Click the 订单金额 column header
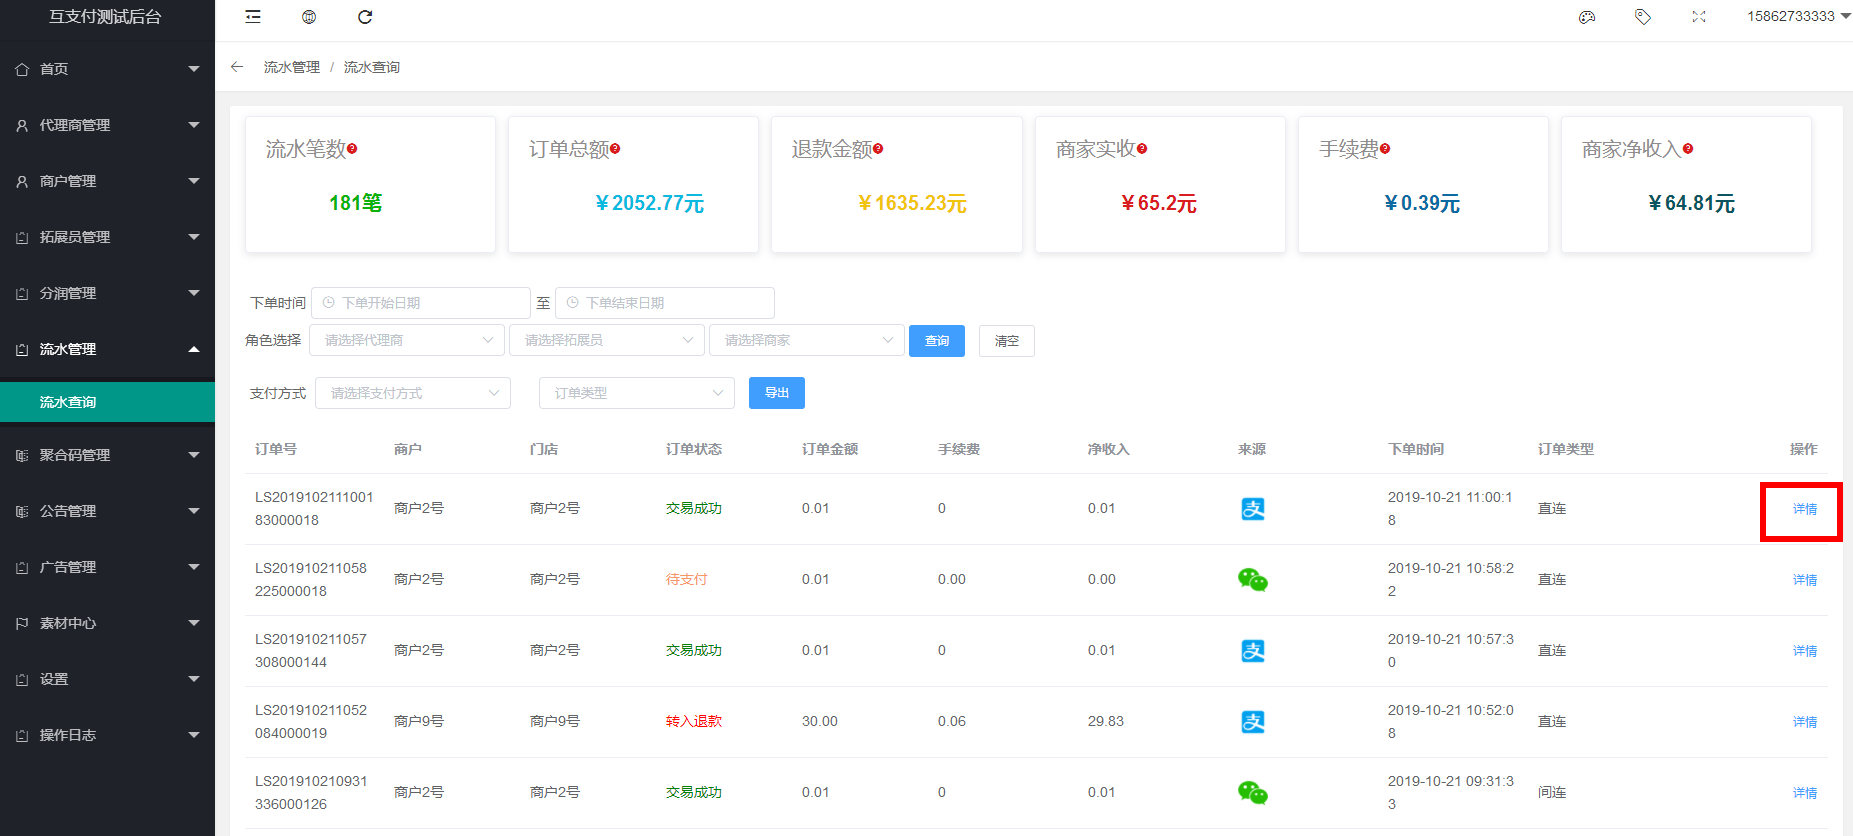 [x=830, y=449]
